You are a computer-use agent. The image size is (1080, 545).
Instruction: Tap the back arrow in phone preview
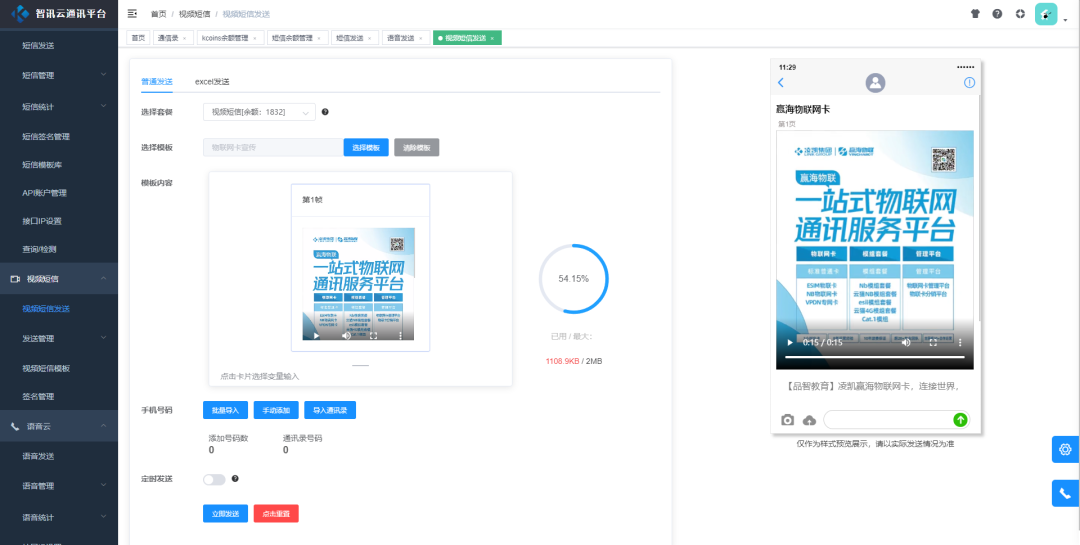tap(780, 83)
